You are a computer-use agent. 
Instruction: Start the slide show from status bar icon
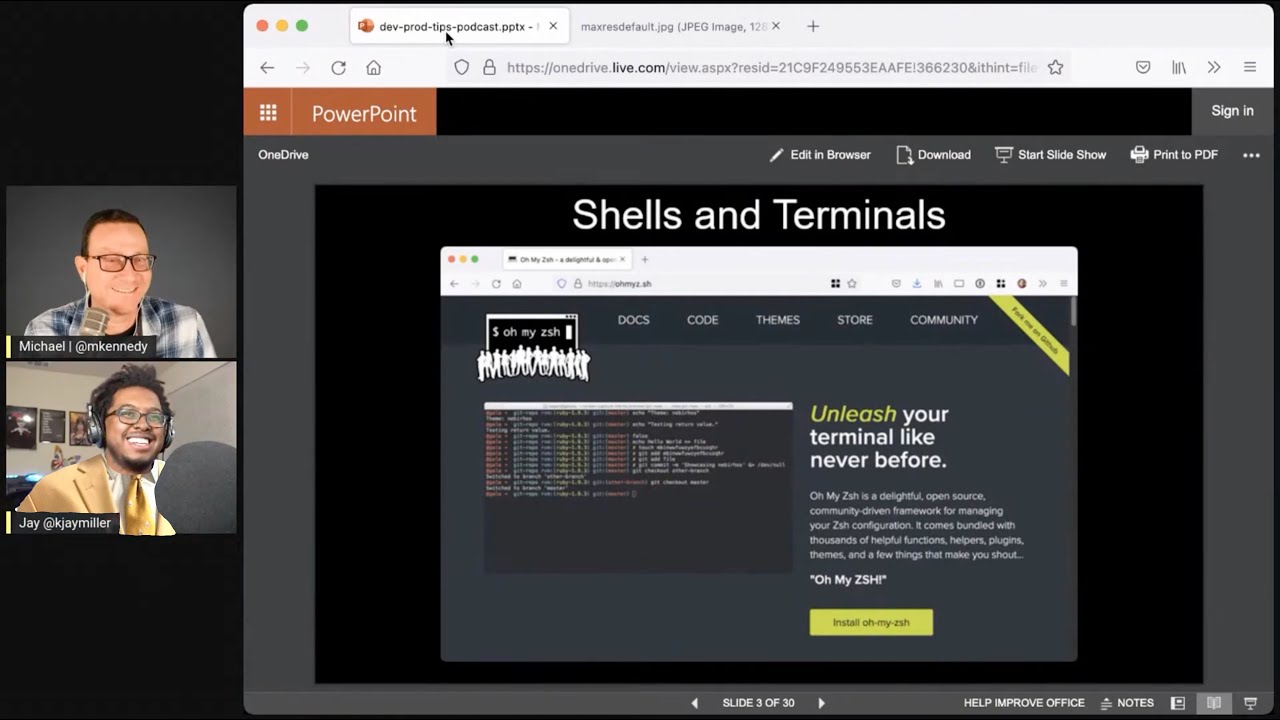click(1250, 703)
